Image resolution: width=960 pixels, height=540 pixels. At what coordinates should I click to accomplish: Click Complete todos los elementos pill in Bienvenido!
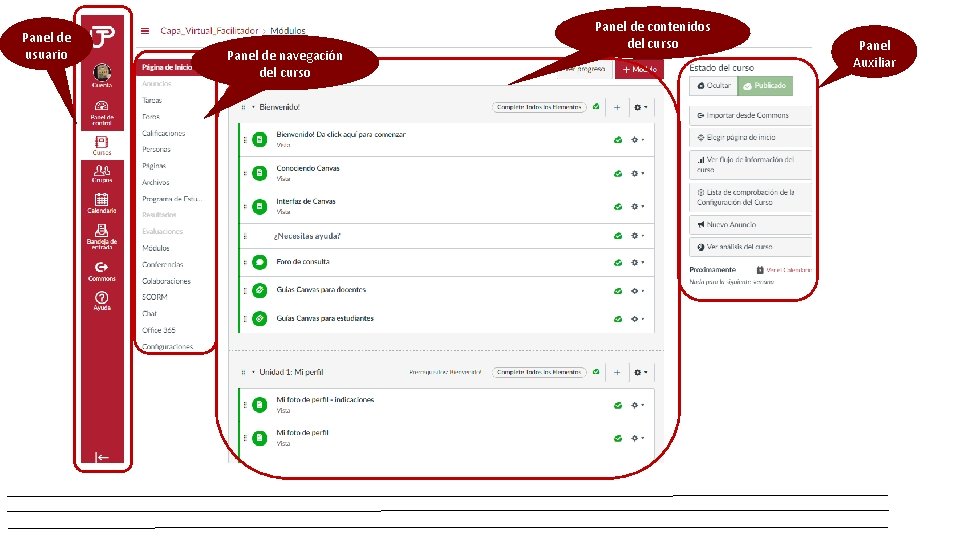click(x=539, y=107)
